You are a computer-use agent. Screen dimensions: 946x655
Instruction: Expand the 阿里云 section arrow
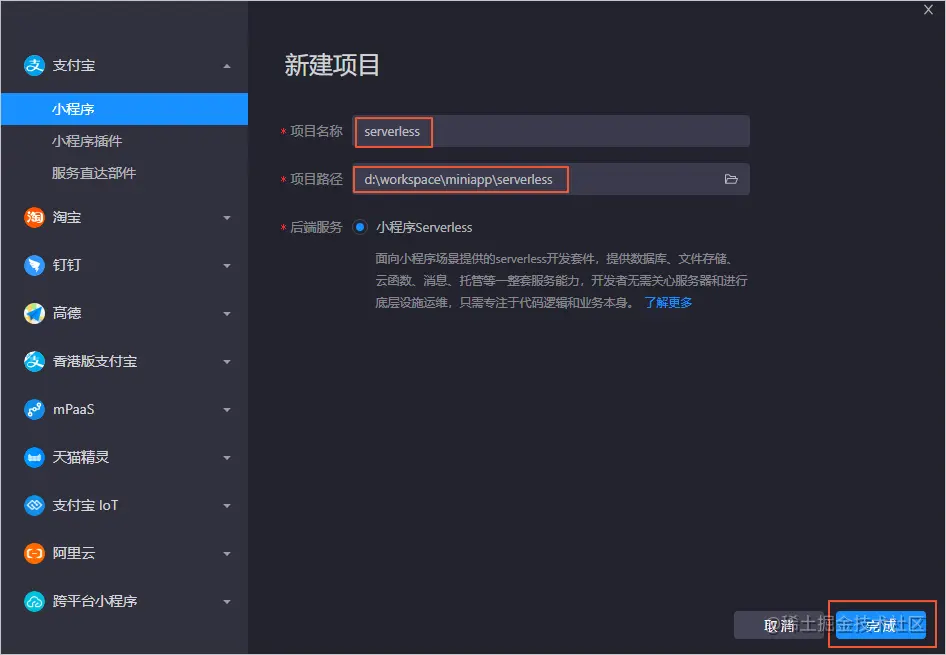click(227, 554)
